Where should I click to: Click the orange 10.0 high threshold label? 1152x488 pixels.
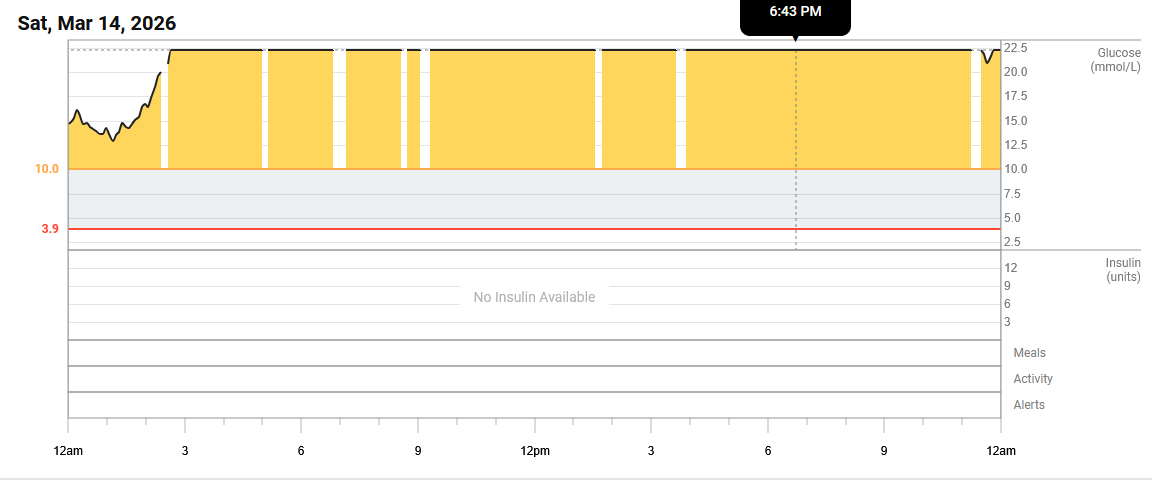(x=47, y=169)
